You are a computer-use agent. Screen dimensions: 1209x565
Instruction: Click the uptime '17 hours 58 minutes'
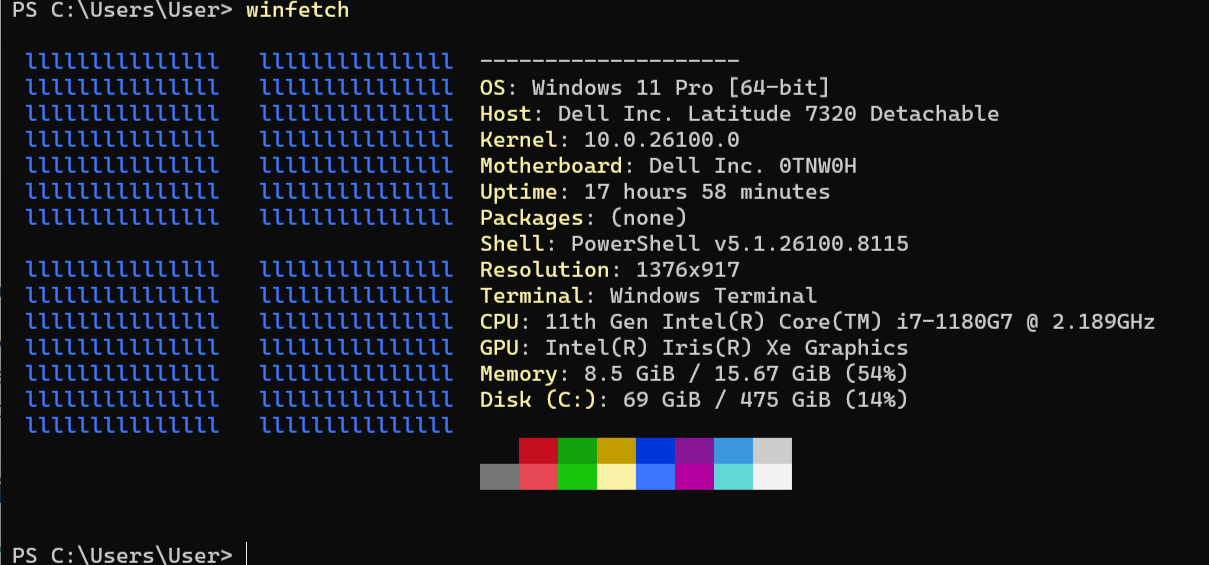707,192
